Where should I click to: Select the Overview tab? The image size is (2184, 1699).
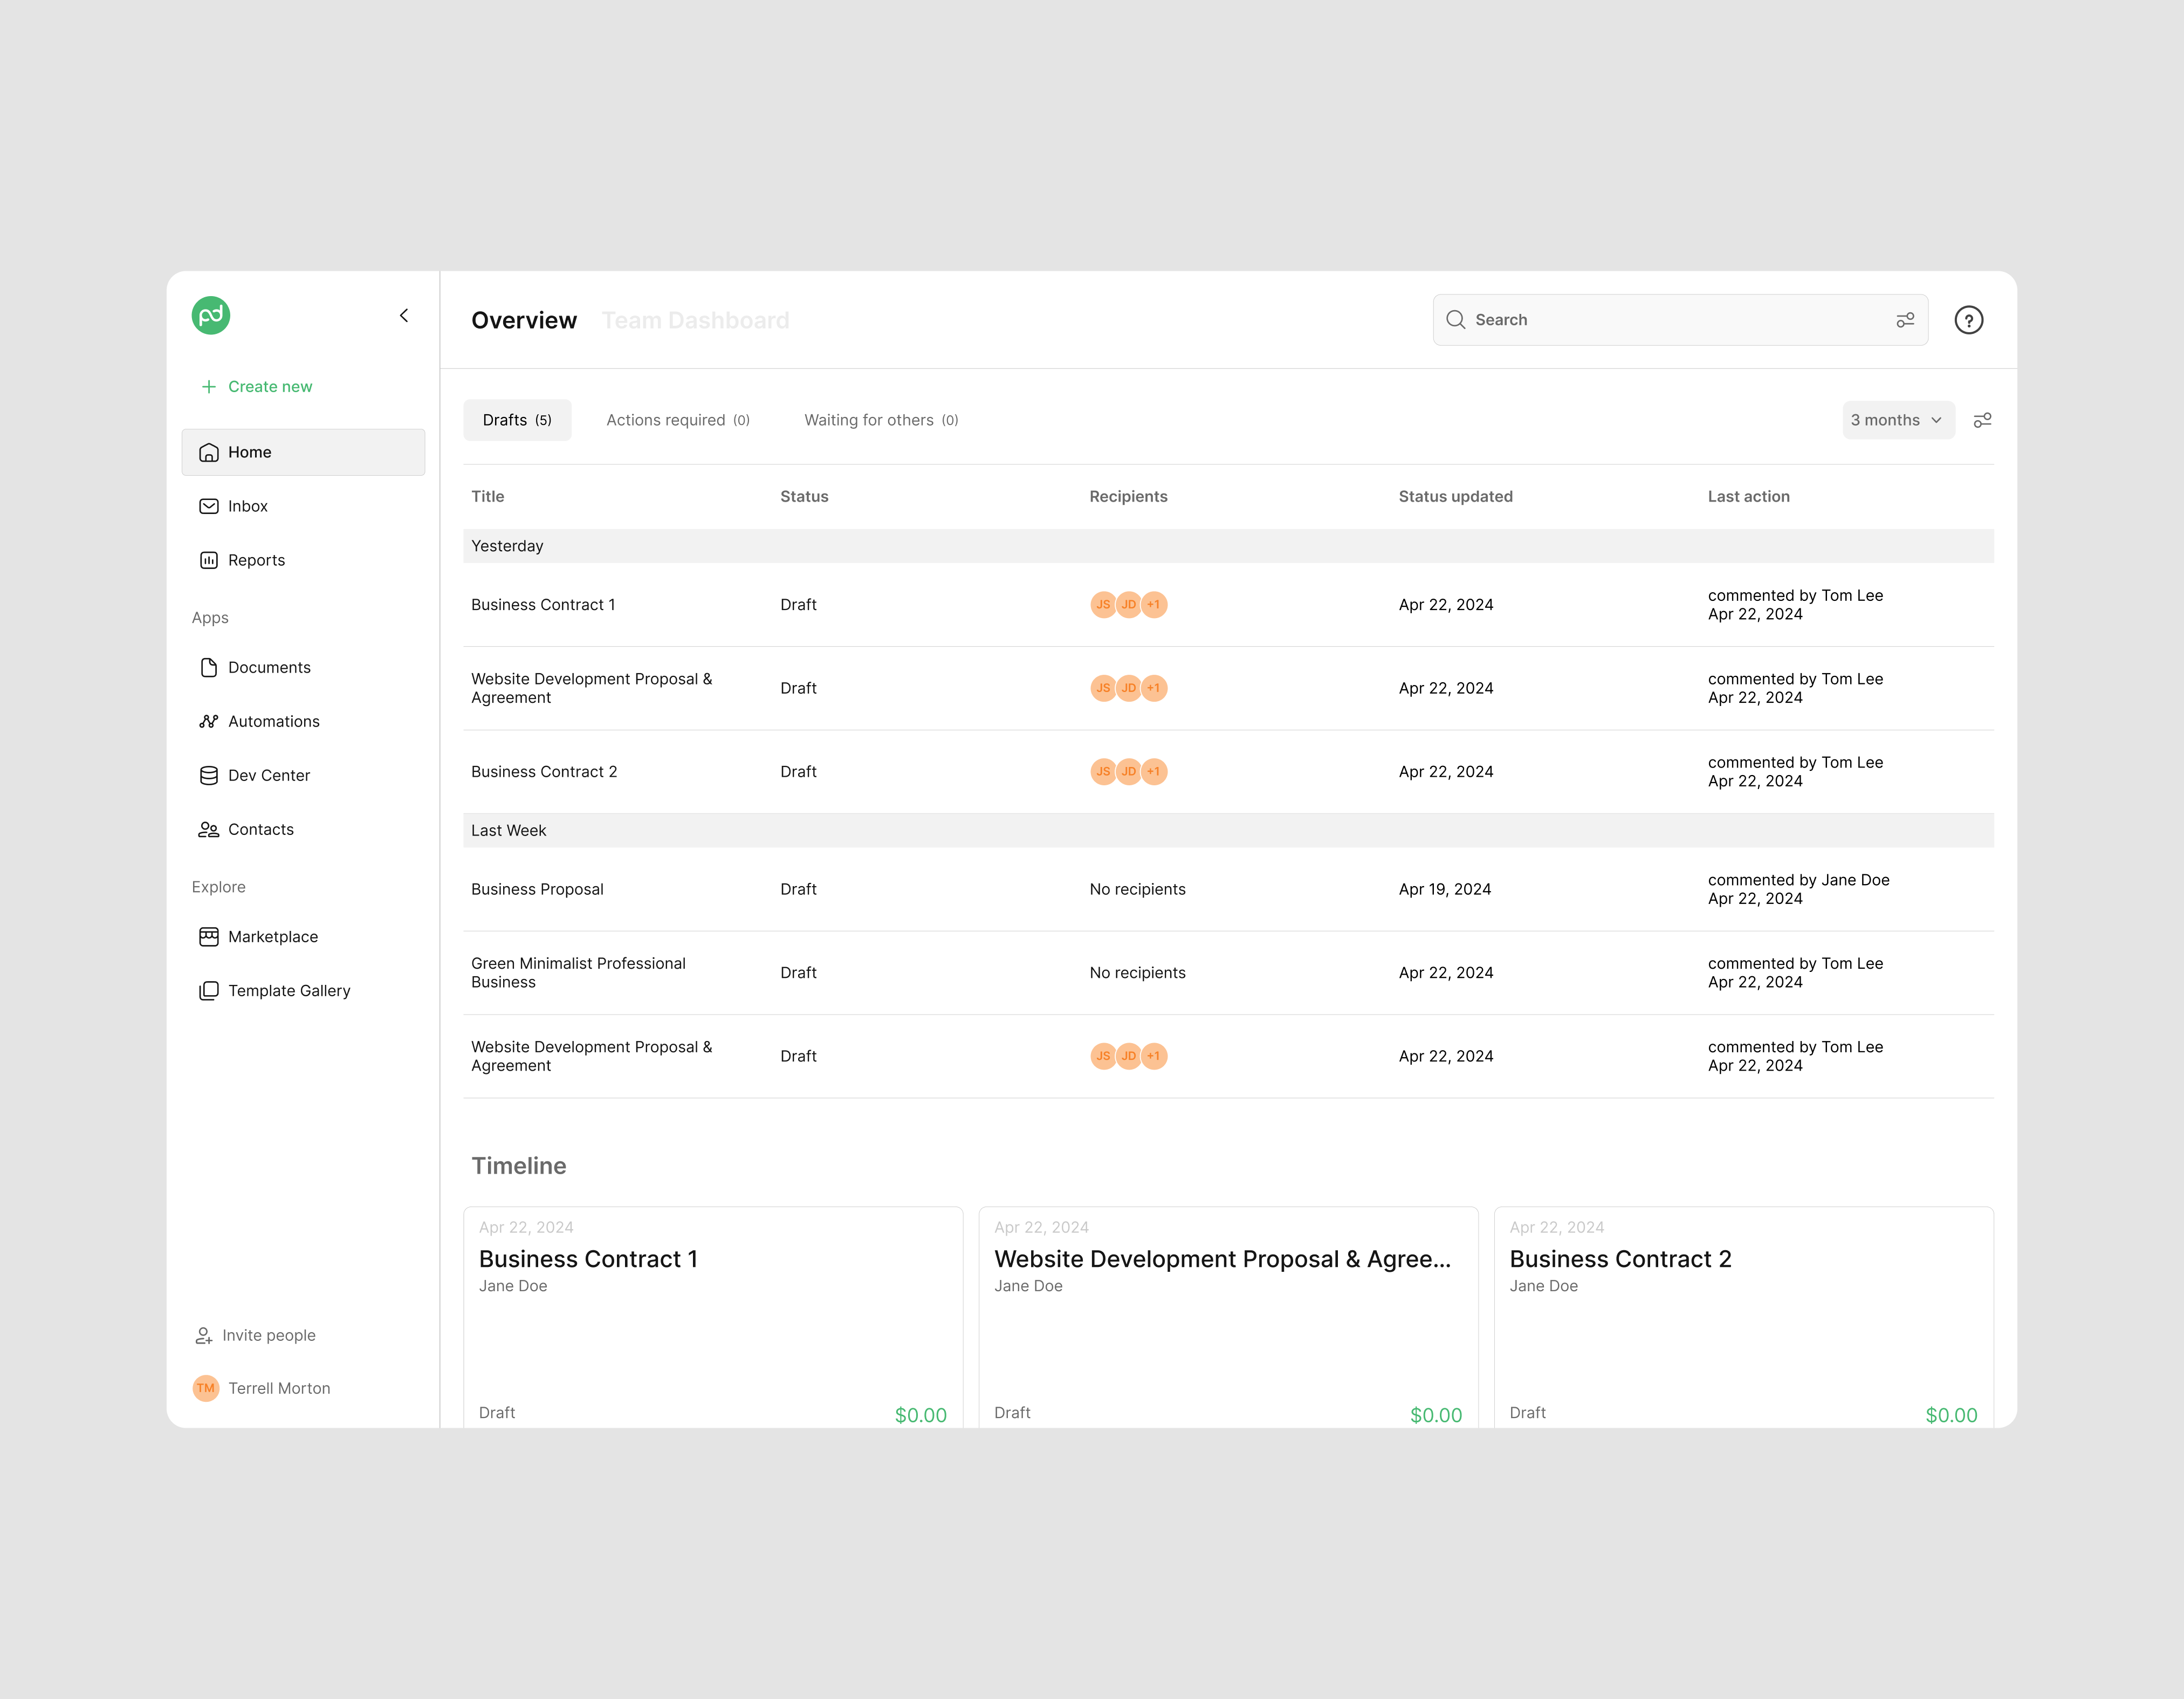point(524,320)
